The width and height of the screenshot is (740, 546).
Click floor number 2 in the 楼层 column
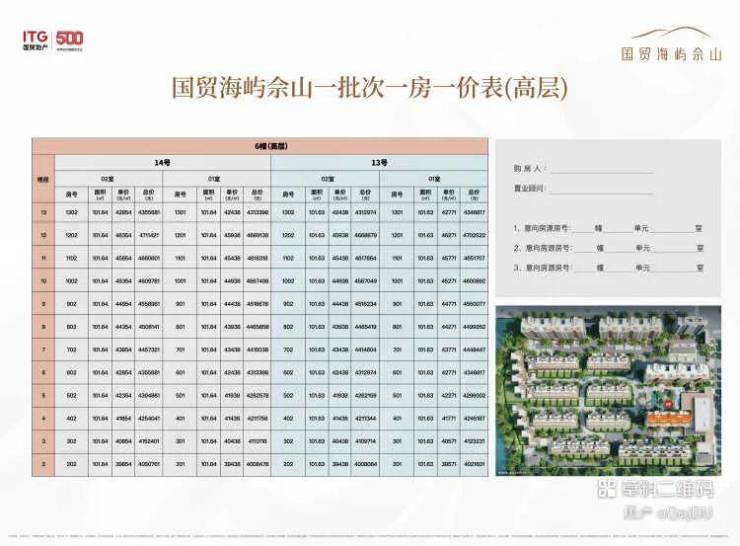point(43,464)
